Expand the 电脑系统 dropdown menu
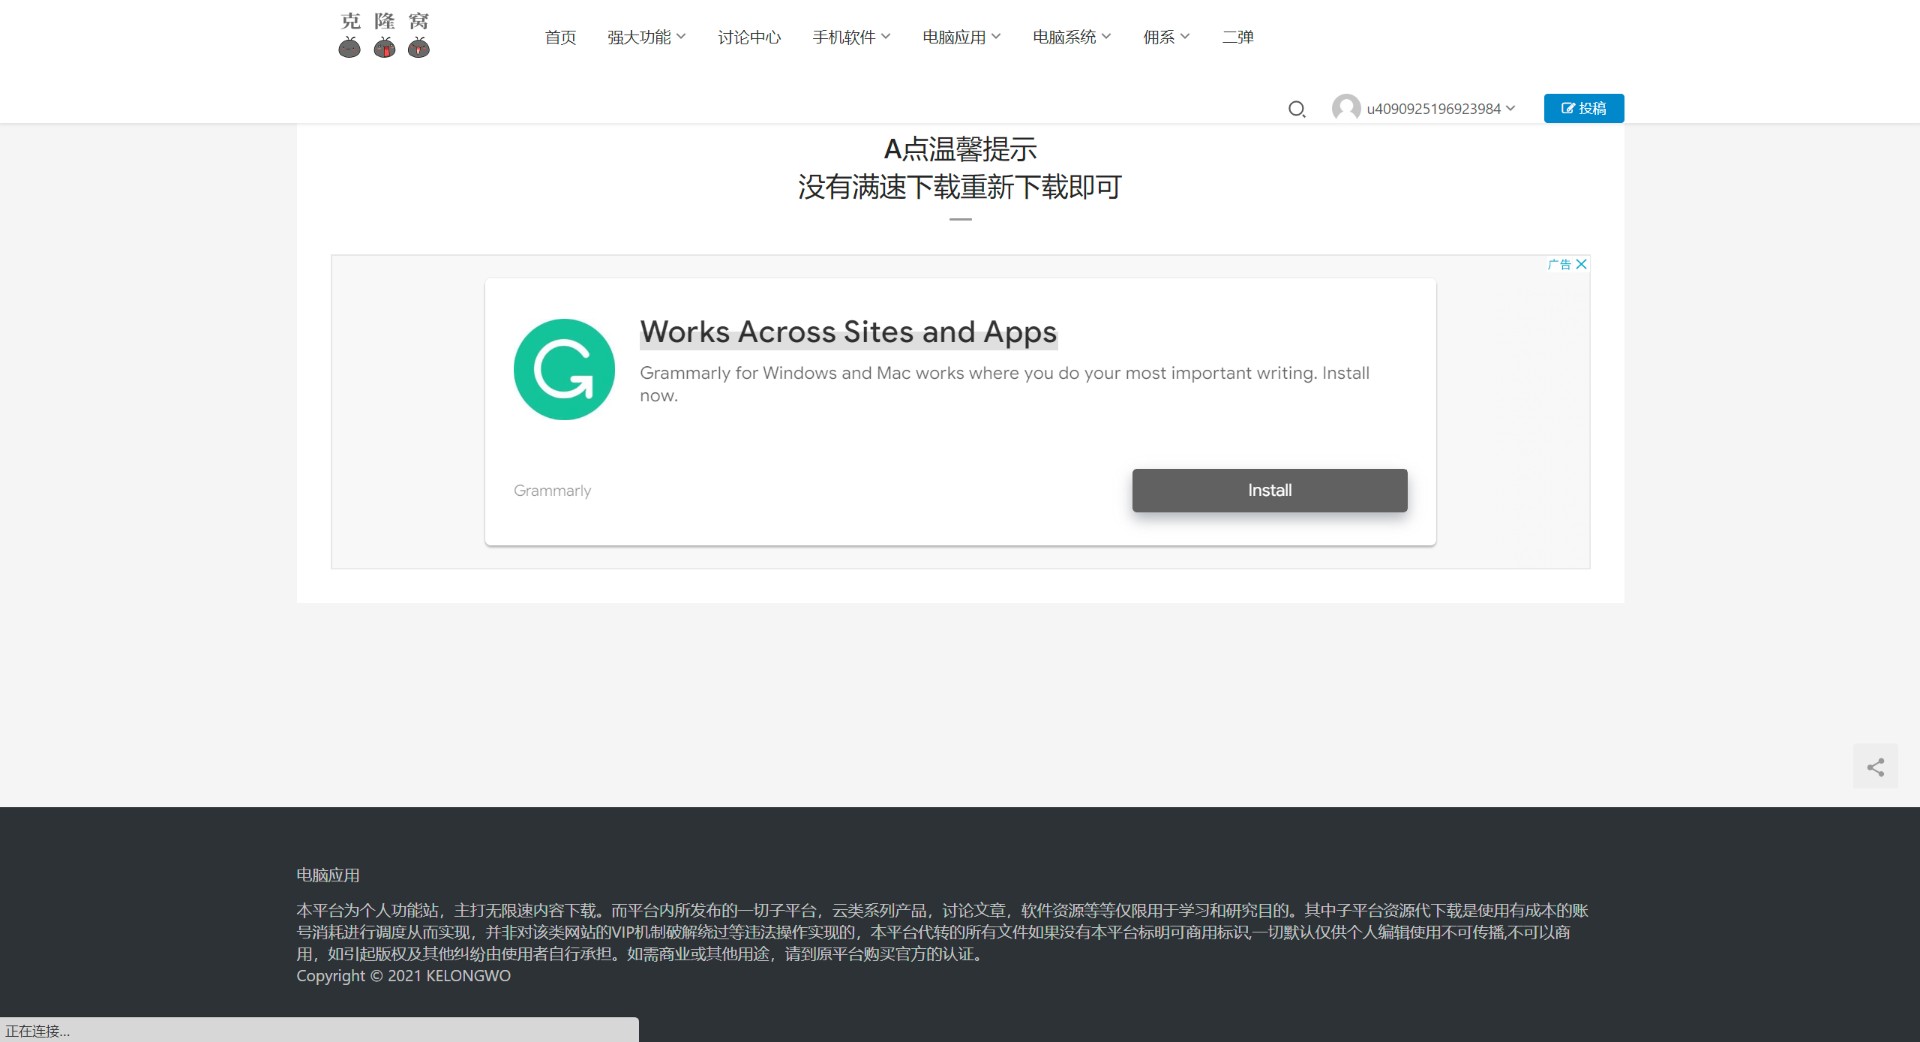1920x1042 pixels. (x=1072, y=37)
